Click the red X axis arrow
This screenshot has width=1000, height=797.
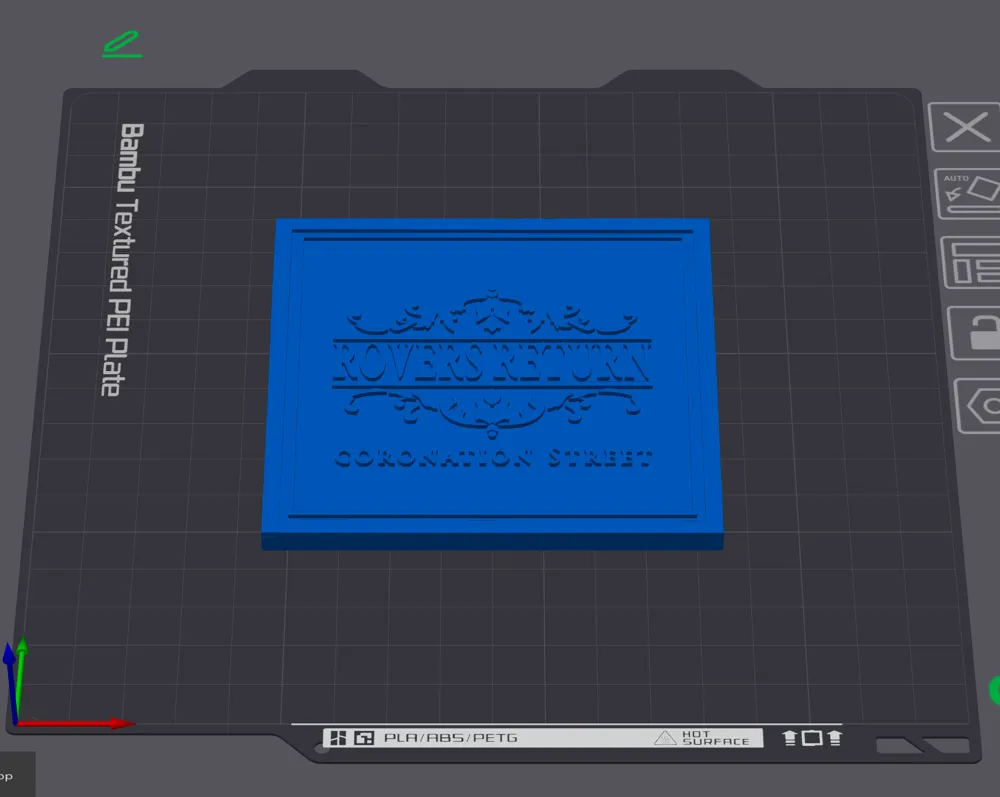point(75,723)
